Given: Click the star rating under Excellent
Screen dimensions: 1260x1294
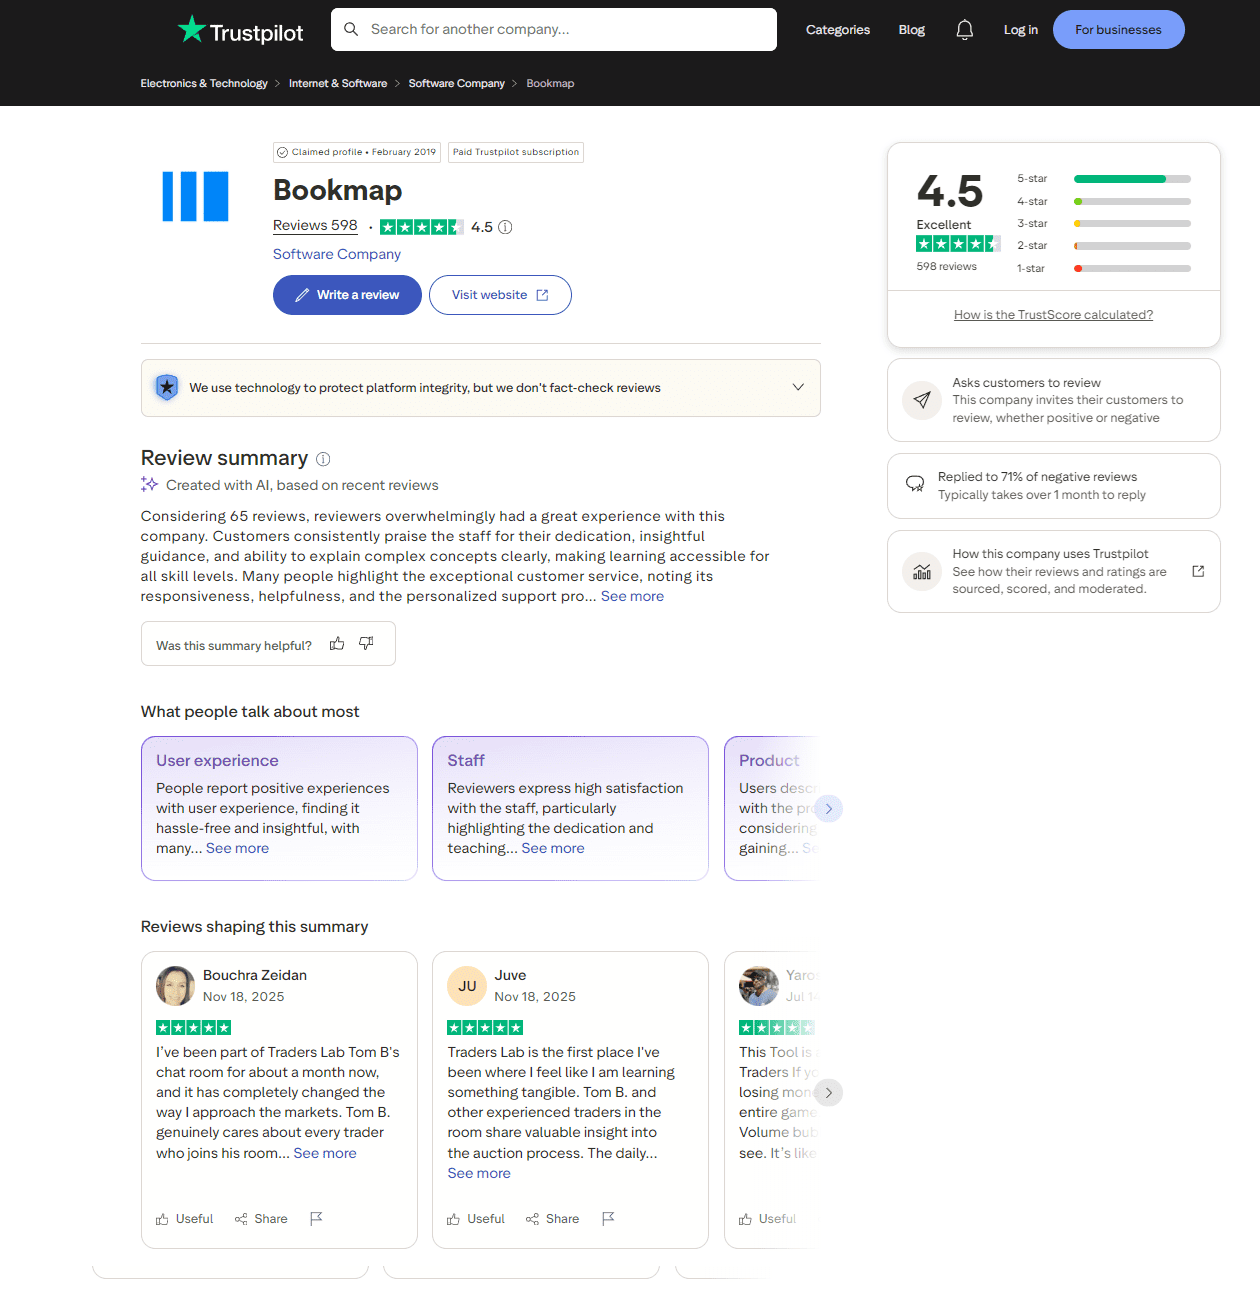Looking at the screenshot, I should point(958,244).
